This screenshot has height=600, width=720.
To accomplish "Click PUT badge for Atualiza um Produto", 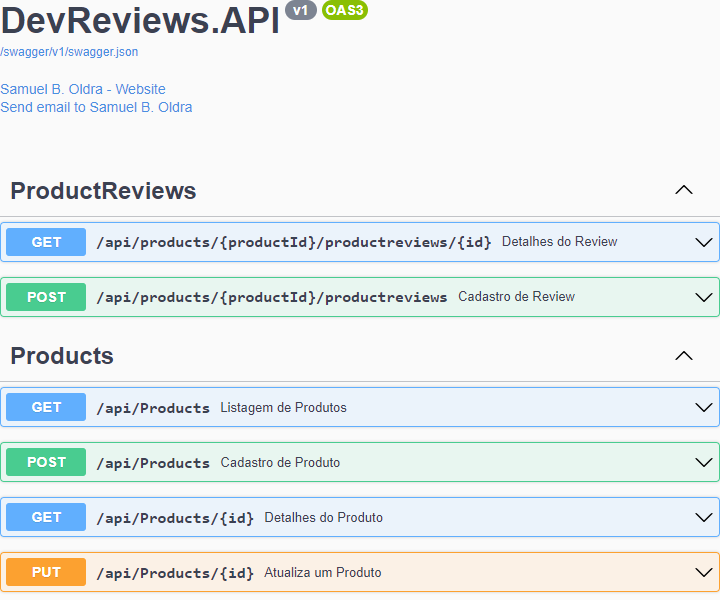I will (46, 572).
